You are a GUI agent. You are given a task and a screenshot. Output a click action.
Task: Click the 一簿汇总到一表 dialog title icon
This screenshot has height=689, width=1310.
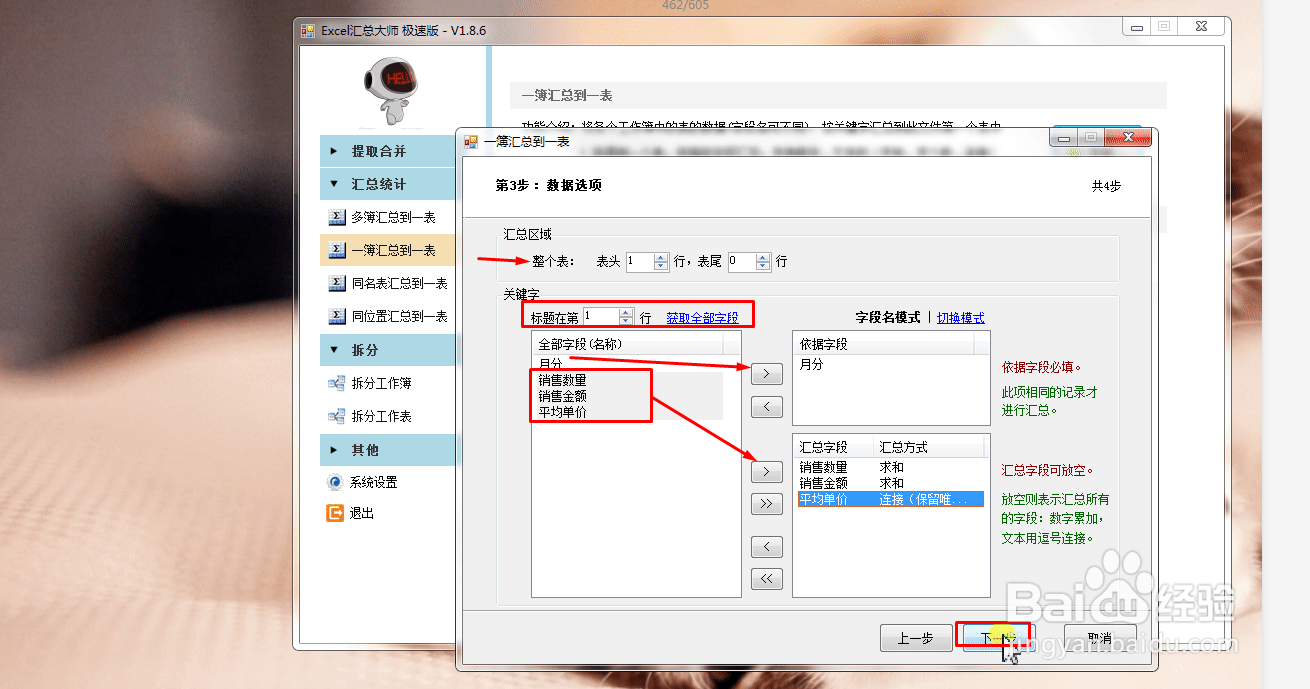pos(471,142)
